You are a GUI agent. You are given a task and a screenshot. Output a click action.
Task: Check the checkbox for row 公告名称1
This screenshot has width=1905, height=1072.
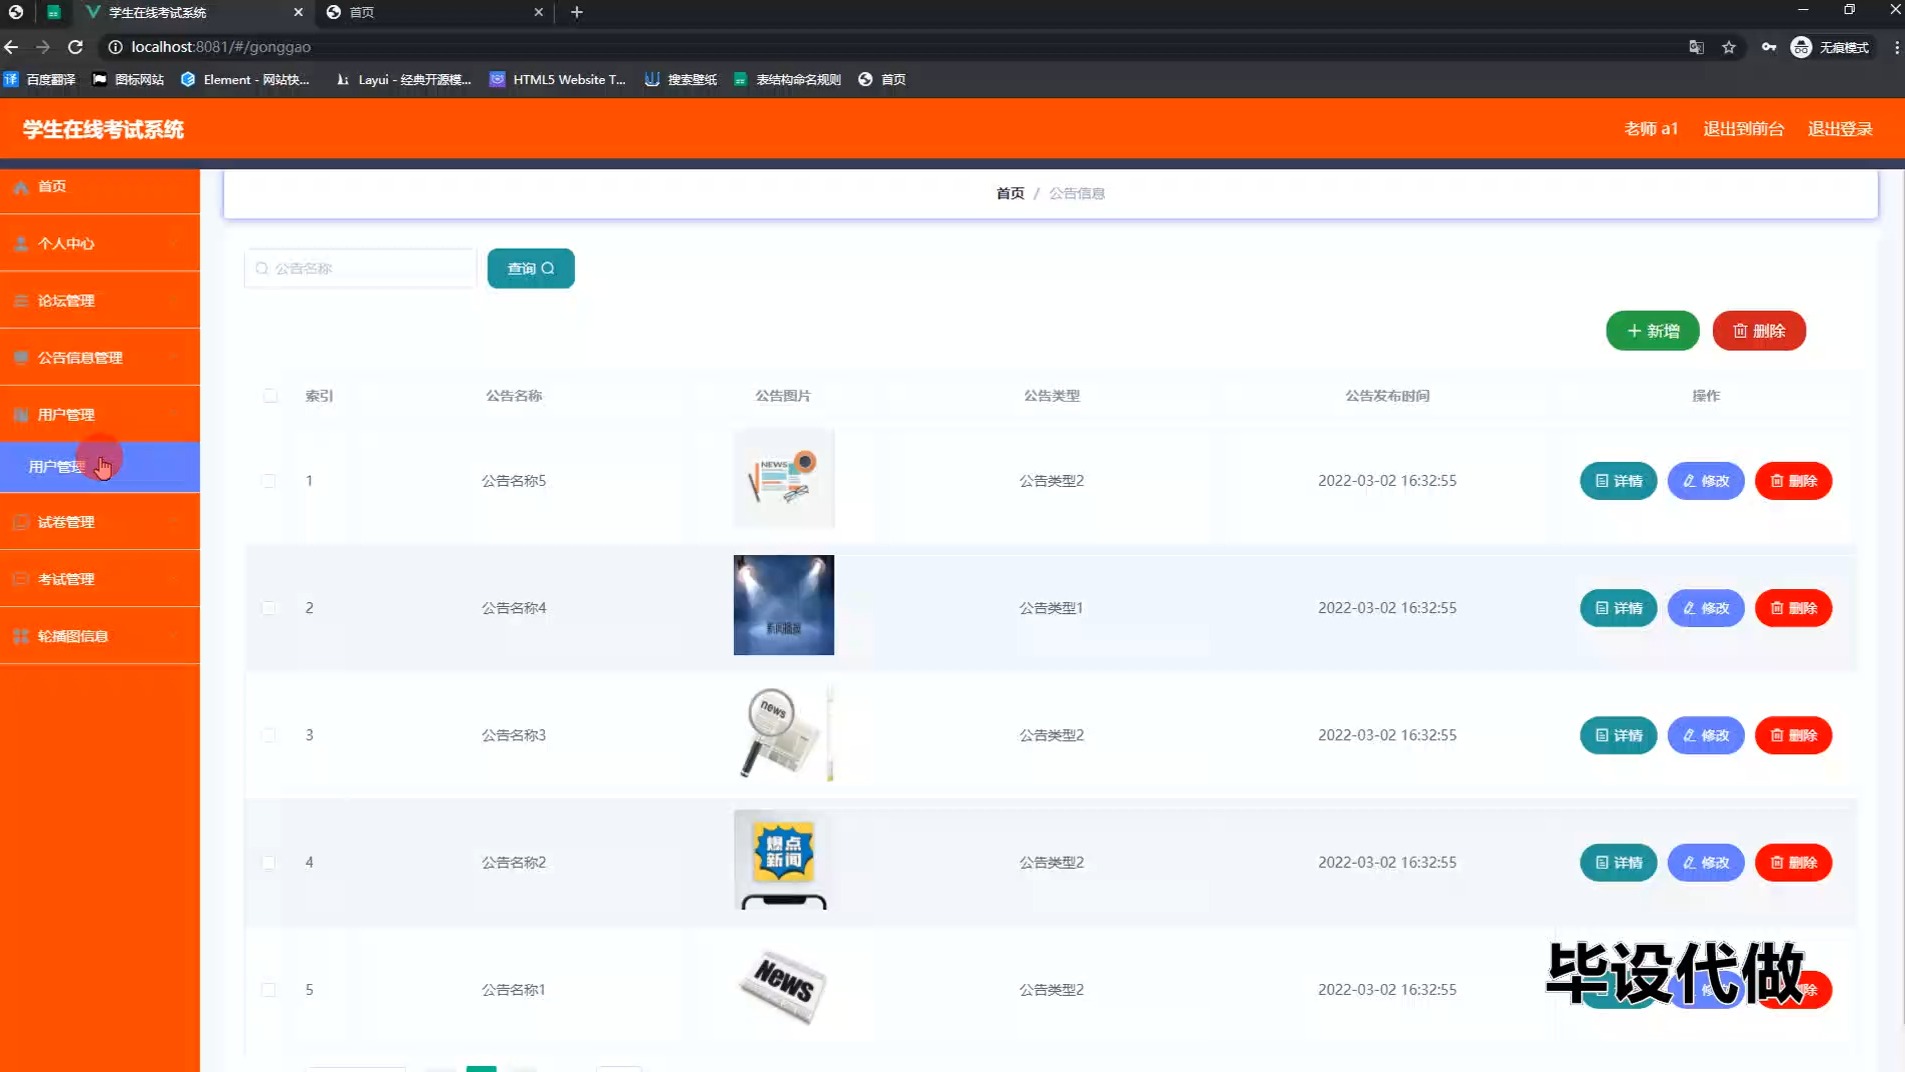268,990
